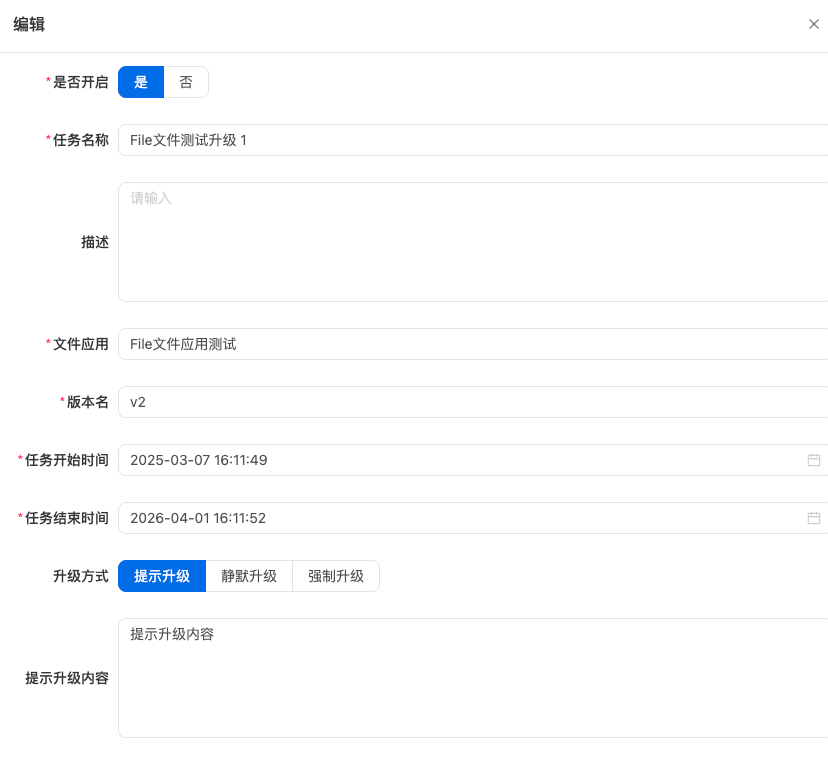Select 强制升级 upgrade mode
This screenshot has width=828, height=763.
point(336,576)
